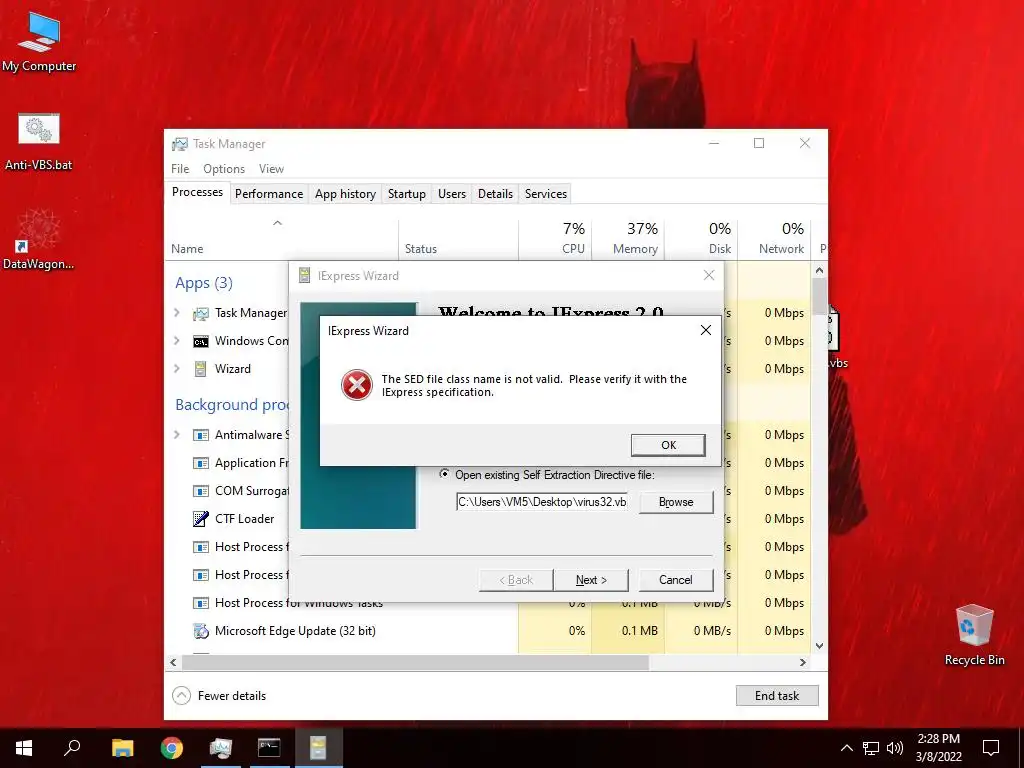Expand the Antimalware Service row
Viewport: 1024px width, 768px height.
(176, 434)
